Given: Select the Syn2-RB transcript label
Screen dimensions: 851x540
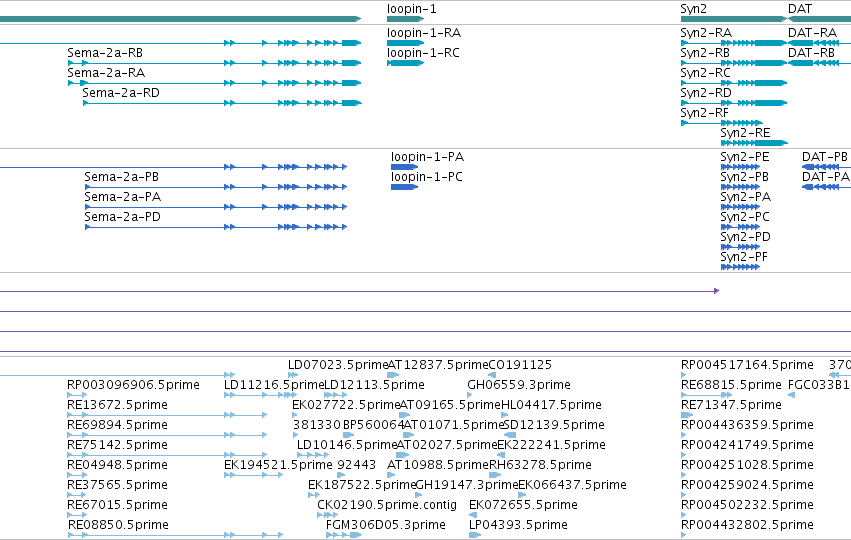Looking at the screenshot, I should pos(705,53).
